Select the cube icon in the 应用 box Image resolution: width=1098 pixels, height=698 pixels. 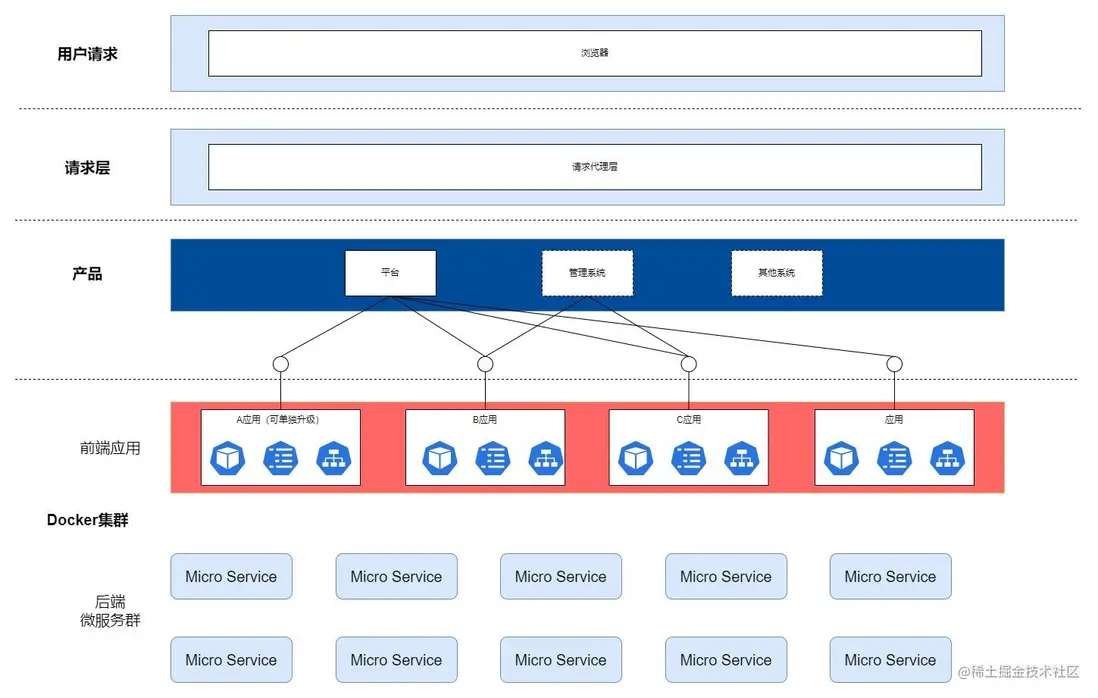[841, 458]
